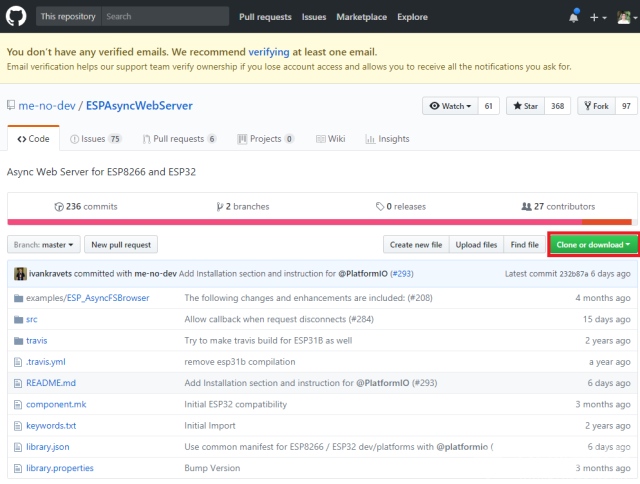Open the #293 link in latest commit

(x=402, y=273)
